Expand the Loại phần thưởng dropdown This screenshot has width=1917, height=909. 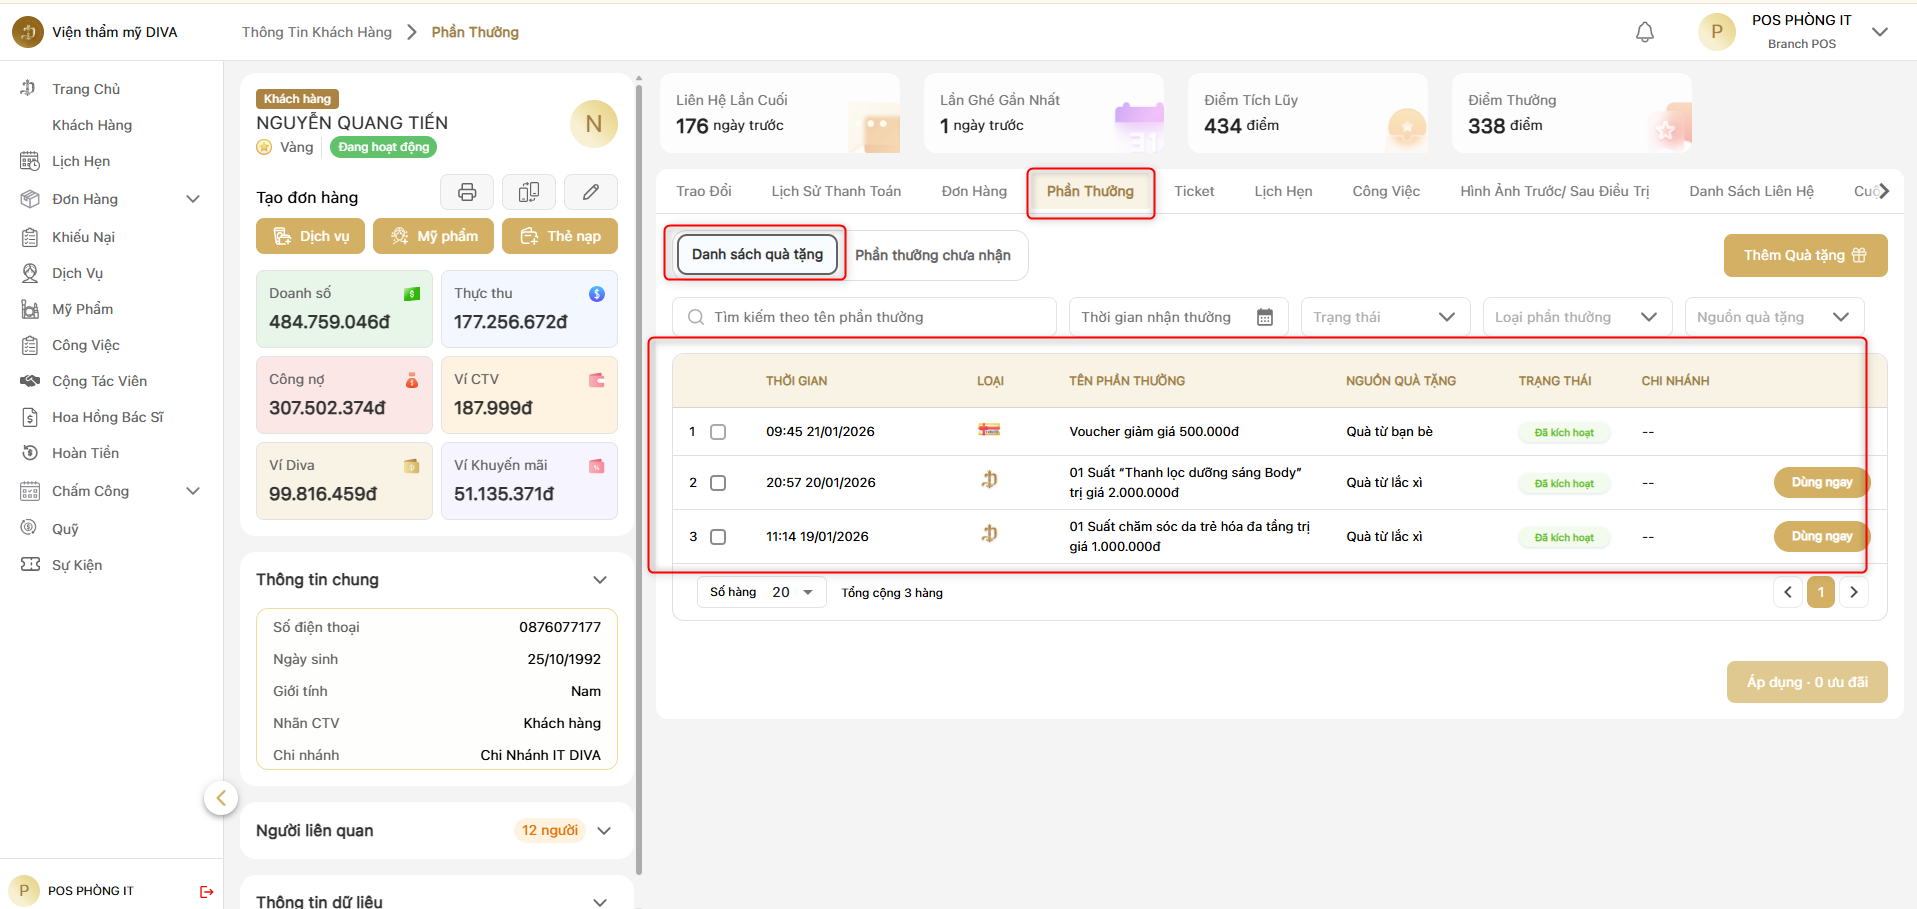tap(1575, 317)
